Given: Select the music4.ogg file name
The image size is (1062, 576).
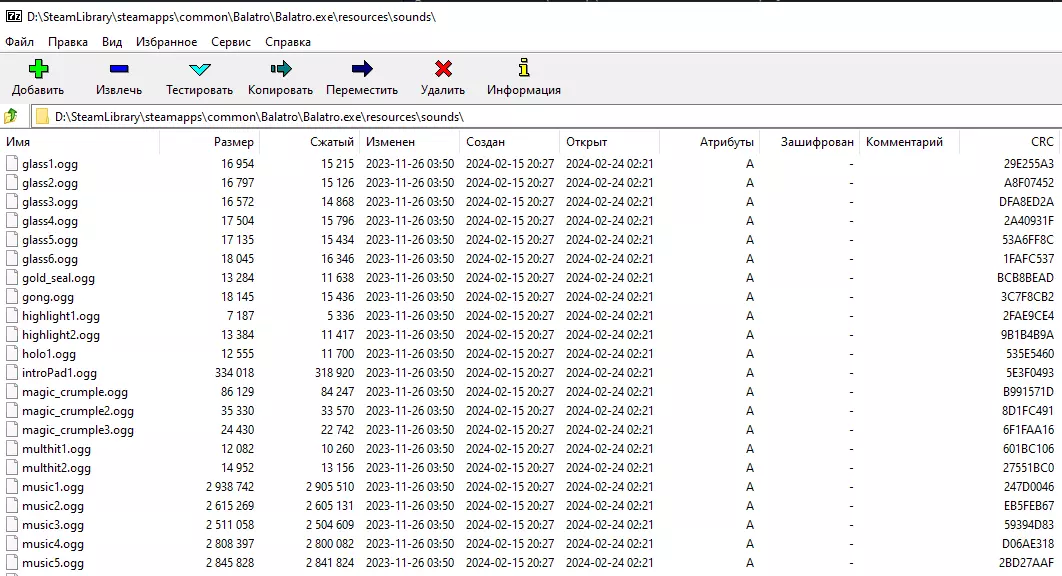Looking at the screenshot, I should coord(53,543).
